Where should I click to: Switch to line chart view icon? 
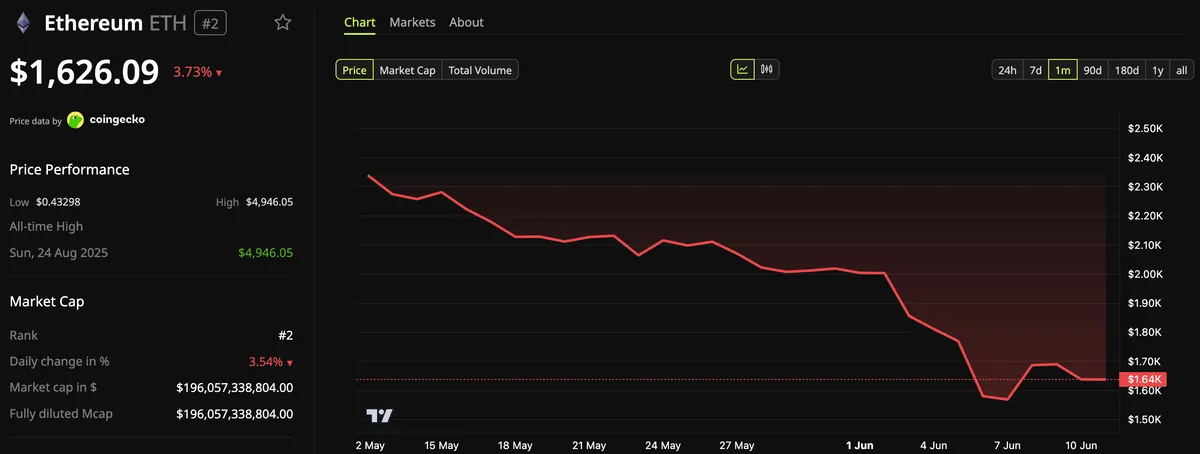(x=743, y=70)
